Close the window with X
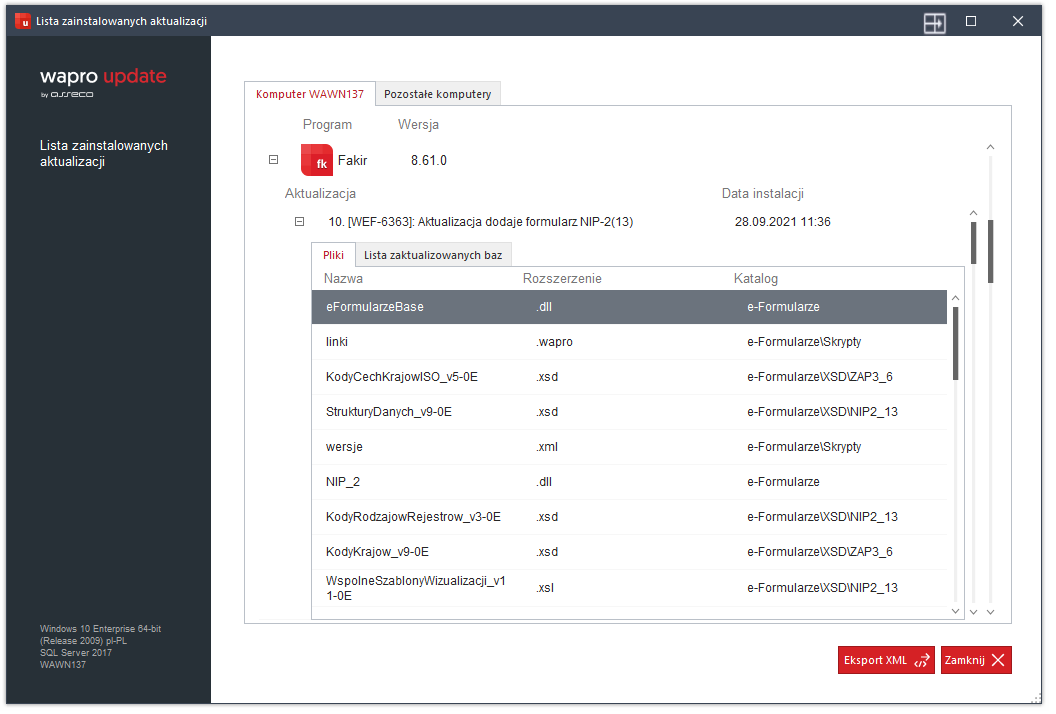1056x714 pixels. [x=1018, y=22]
